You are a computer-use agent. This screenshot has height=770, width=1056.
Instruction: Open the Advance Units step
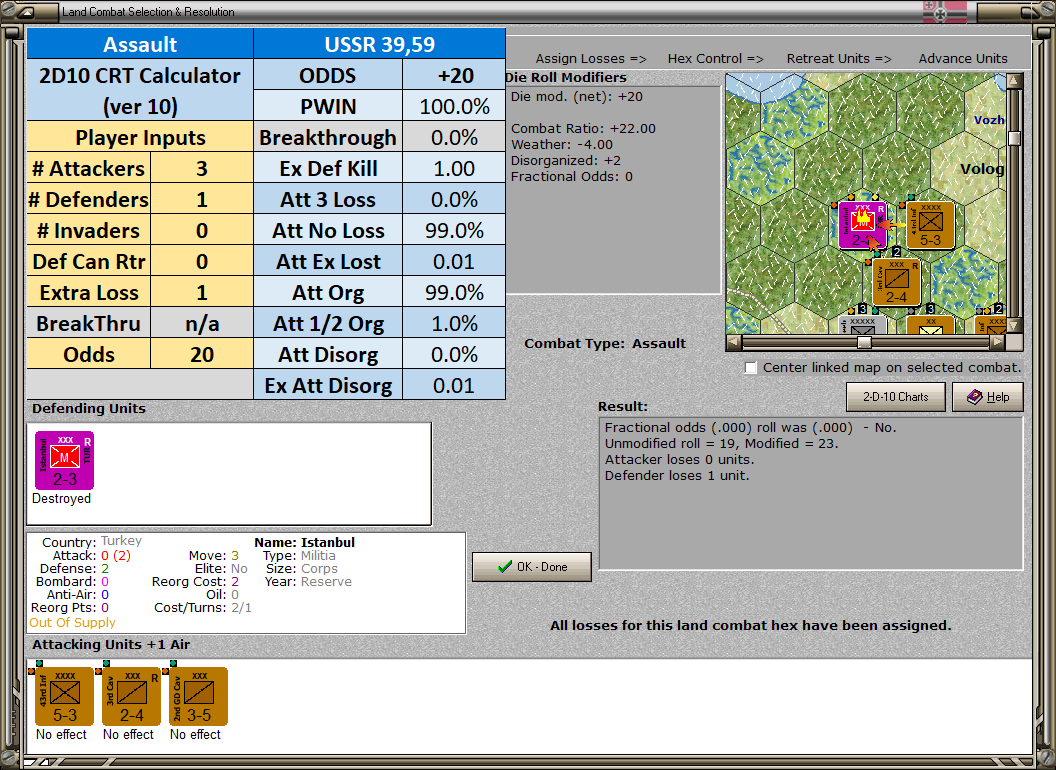coord(963,59)
